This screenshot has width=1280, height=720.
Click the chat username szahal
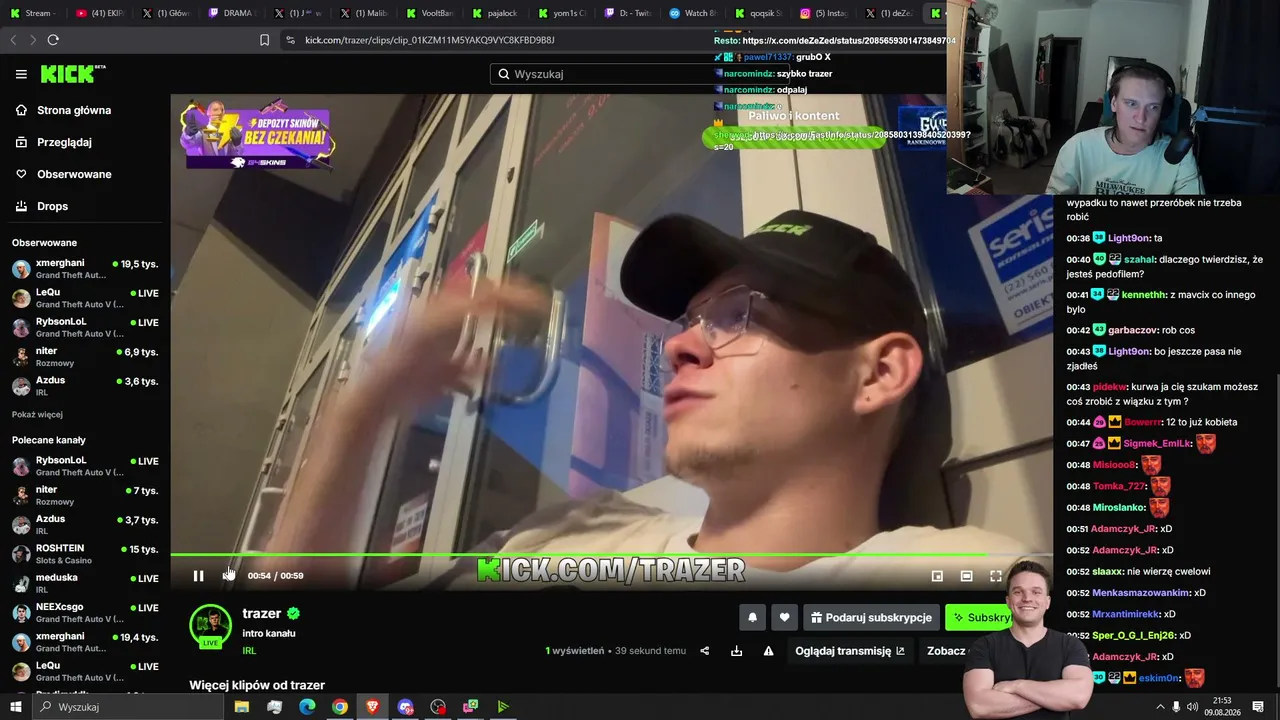pyautogui.click(x=1140, y=259)
